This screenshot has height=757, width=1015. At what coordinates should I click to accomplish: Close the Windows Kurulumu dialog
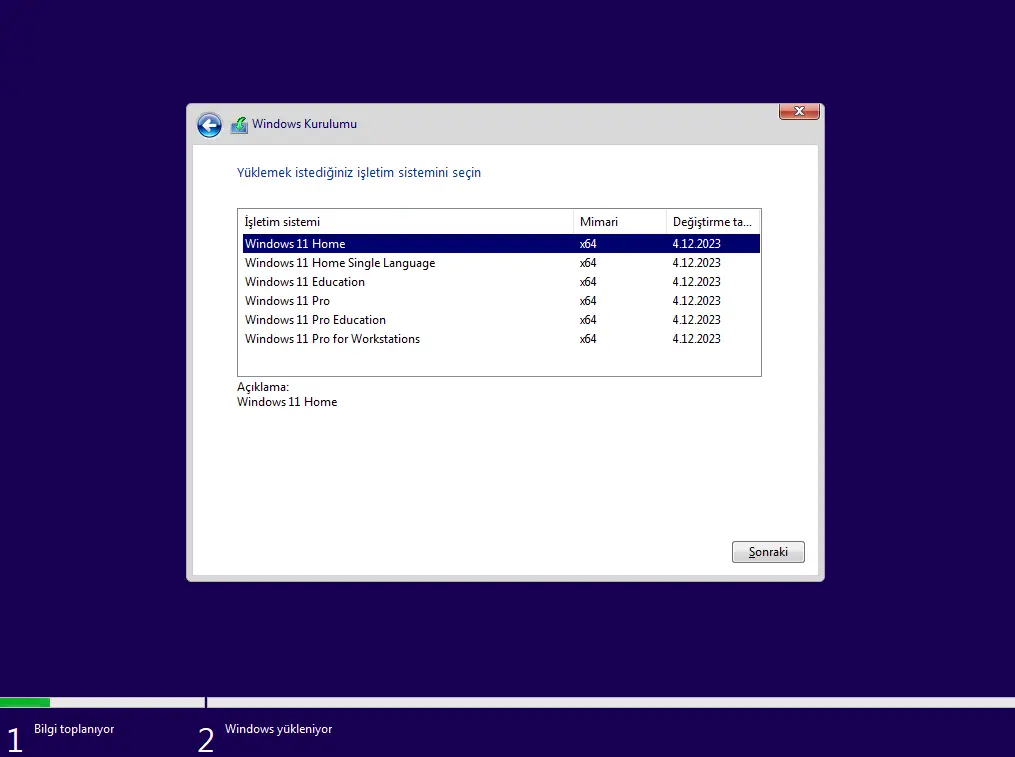tap(799, 111)
